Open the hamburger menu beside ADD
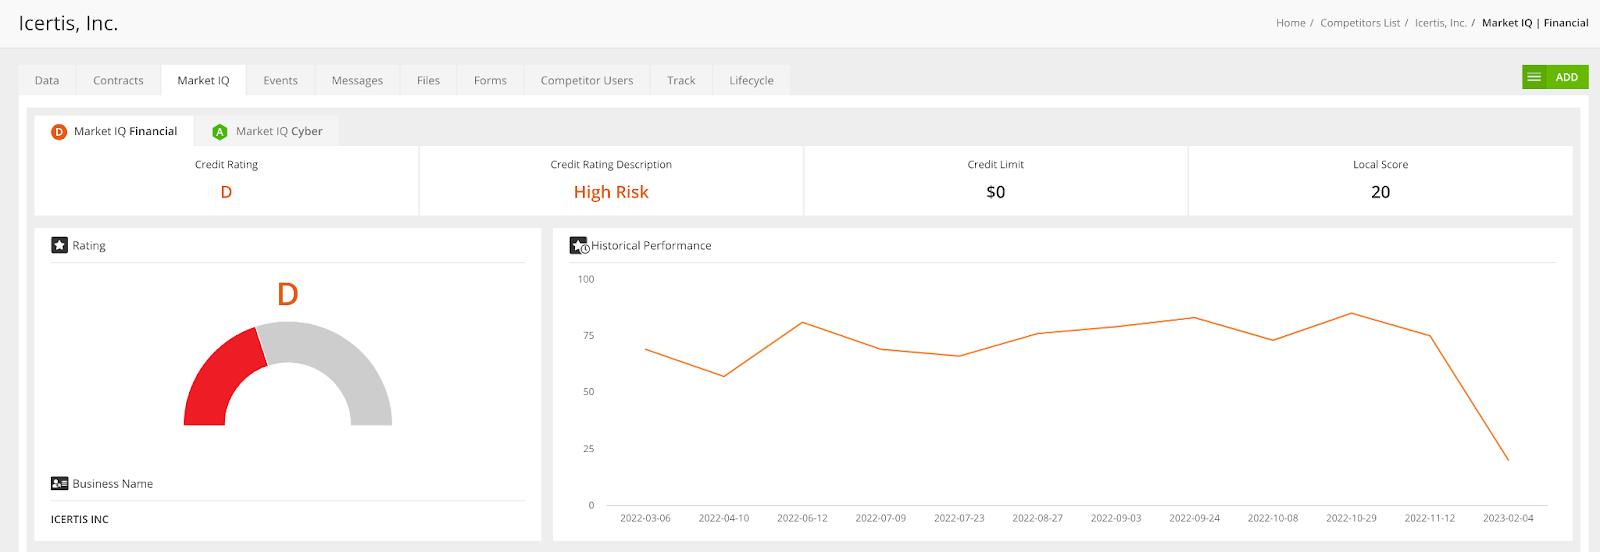 point(1534,77)
